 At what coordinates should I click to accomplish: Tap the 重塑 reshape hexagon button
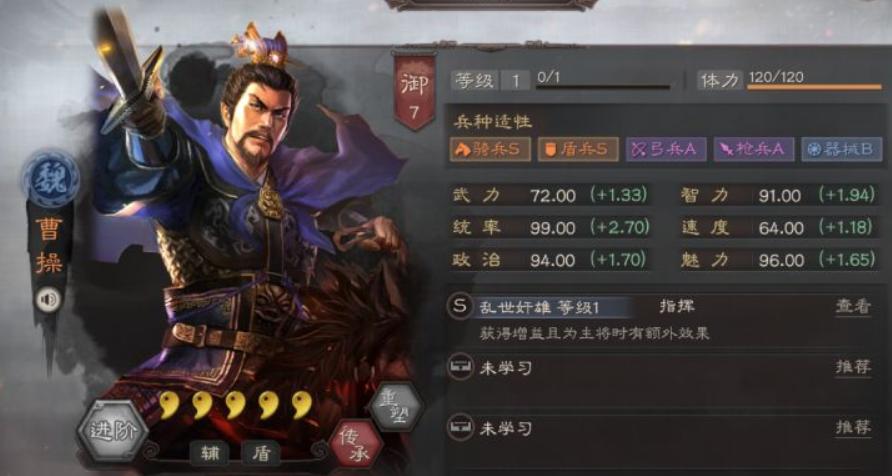[x=395, y=407]
